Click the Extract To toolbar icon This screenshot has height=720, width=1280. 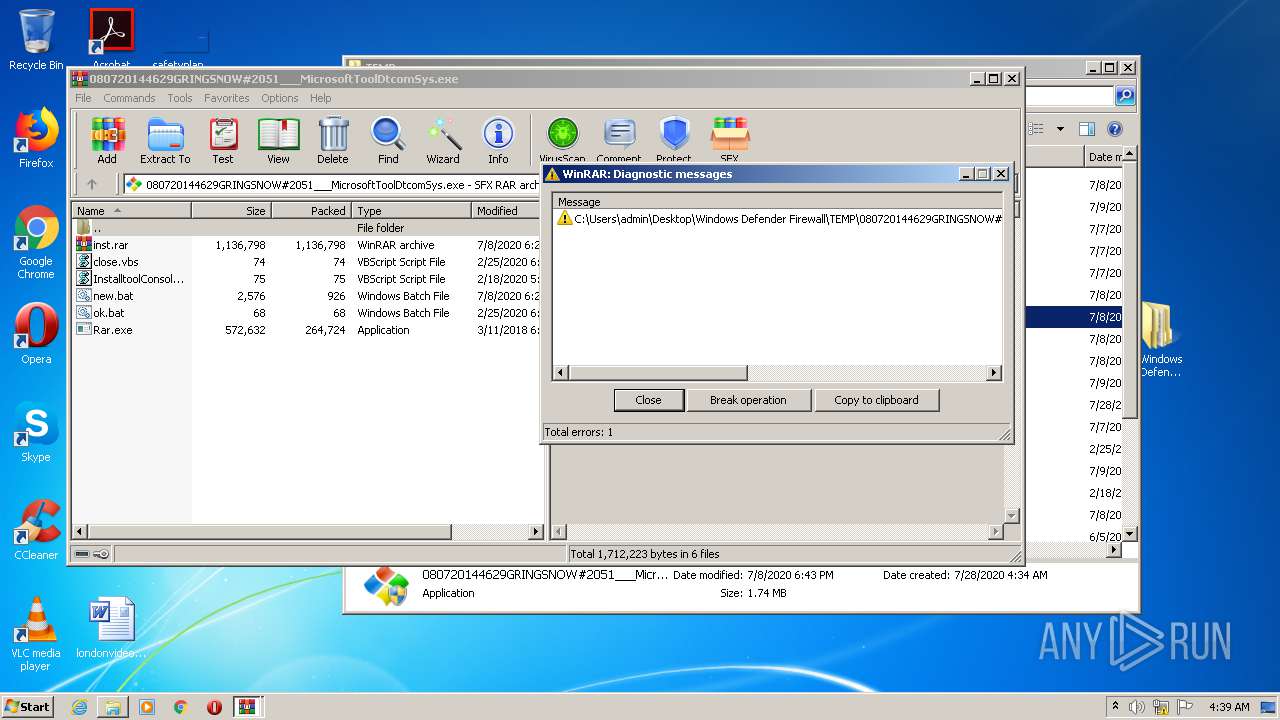[x=165, y=140]
